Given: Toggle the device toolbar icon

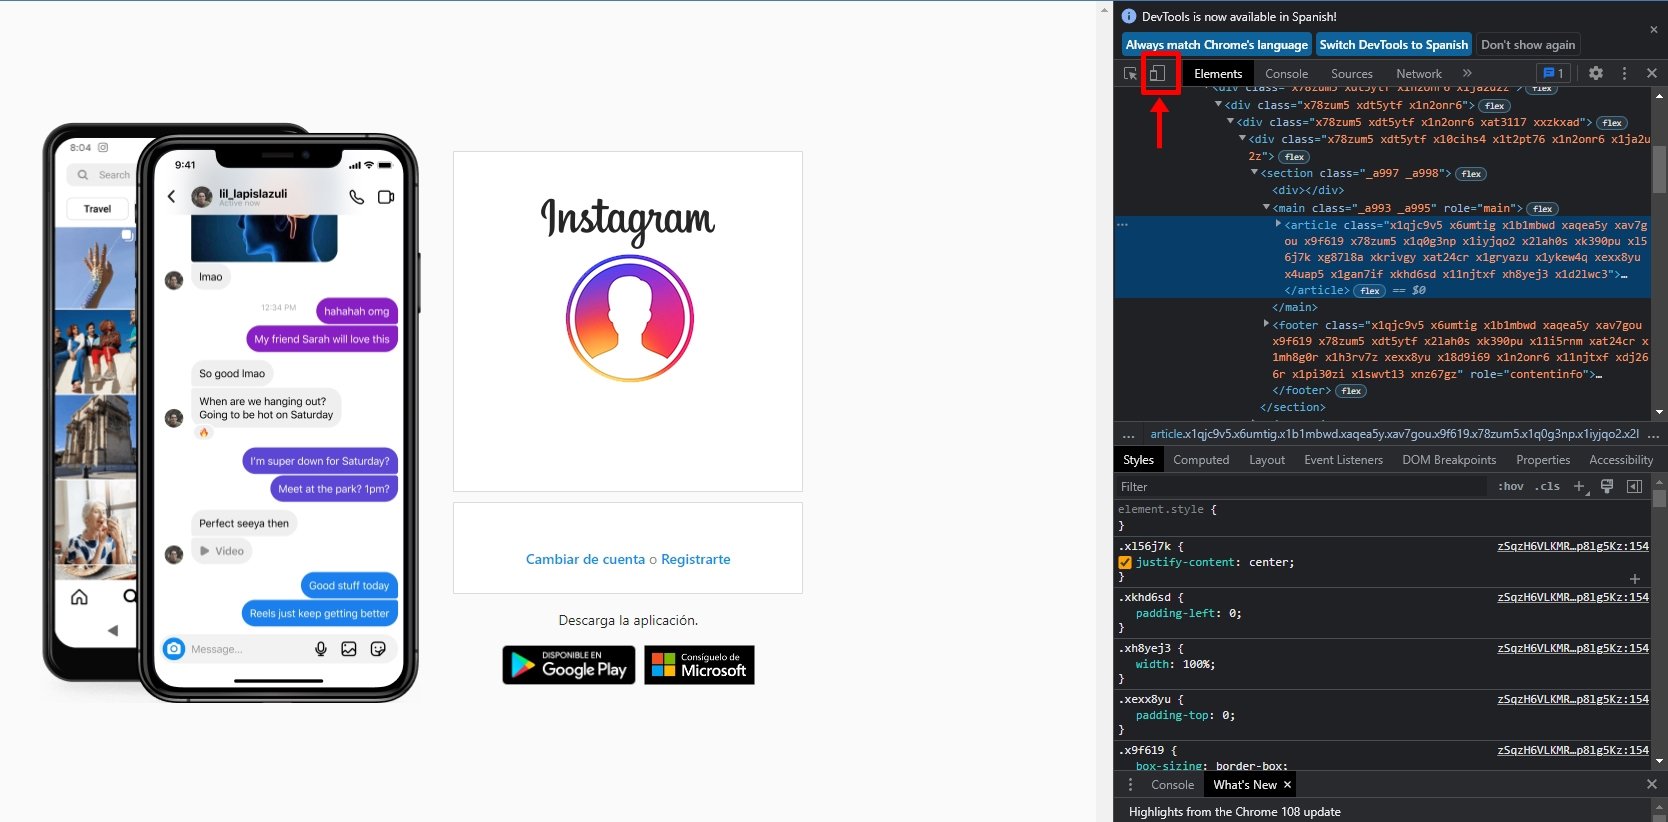Looking at the screenshot, I should tap(1157, 73).
